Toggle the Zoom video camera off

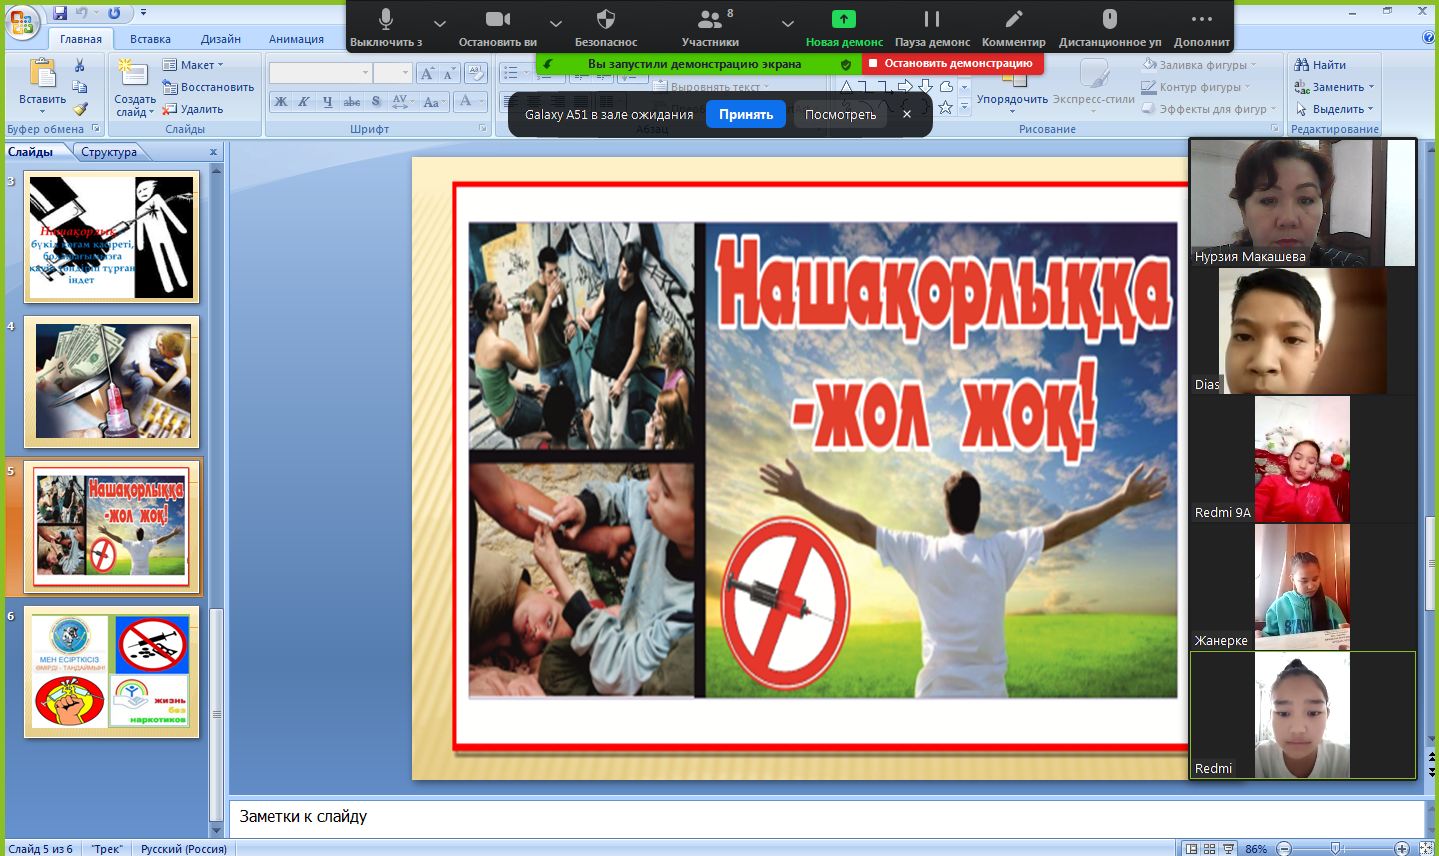[497, 20]
